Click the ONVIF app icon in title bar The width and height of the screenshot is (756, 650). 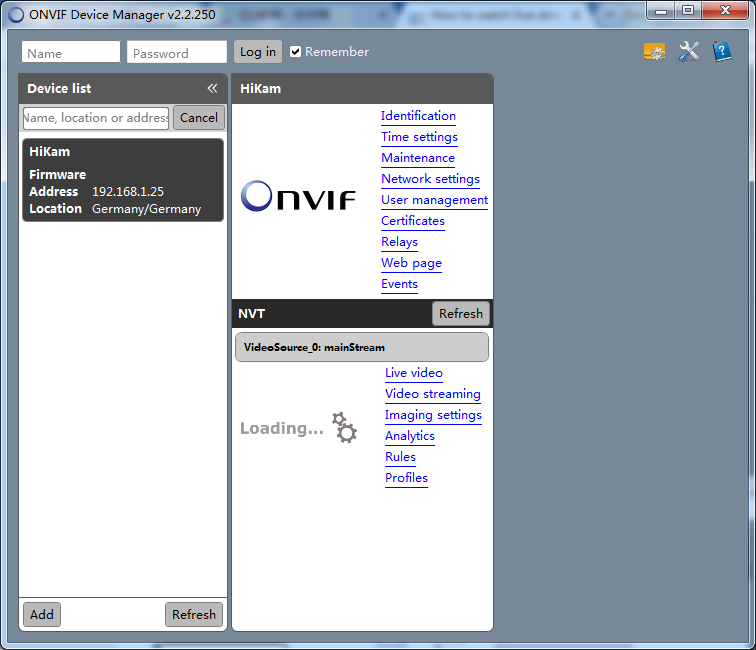pos(16,15)
